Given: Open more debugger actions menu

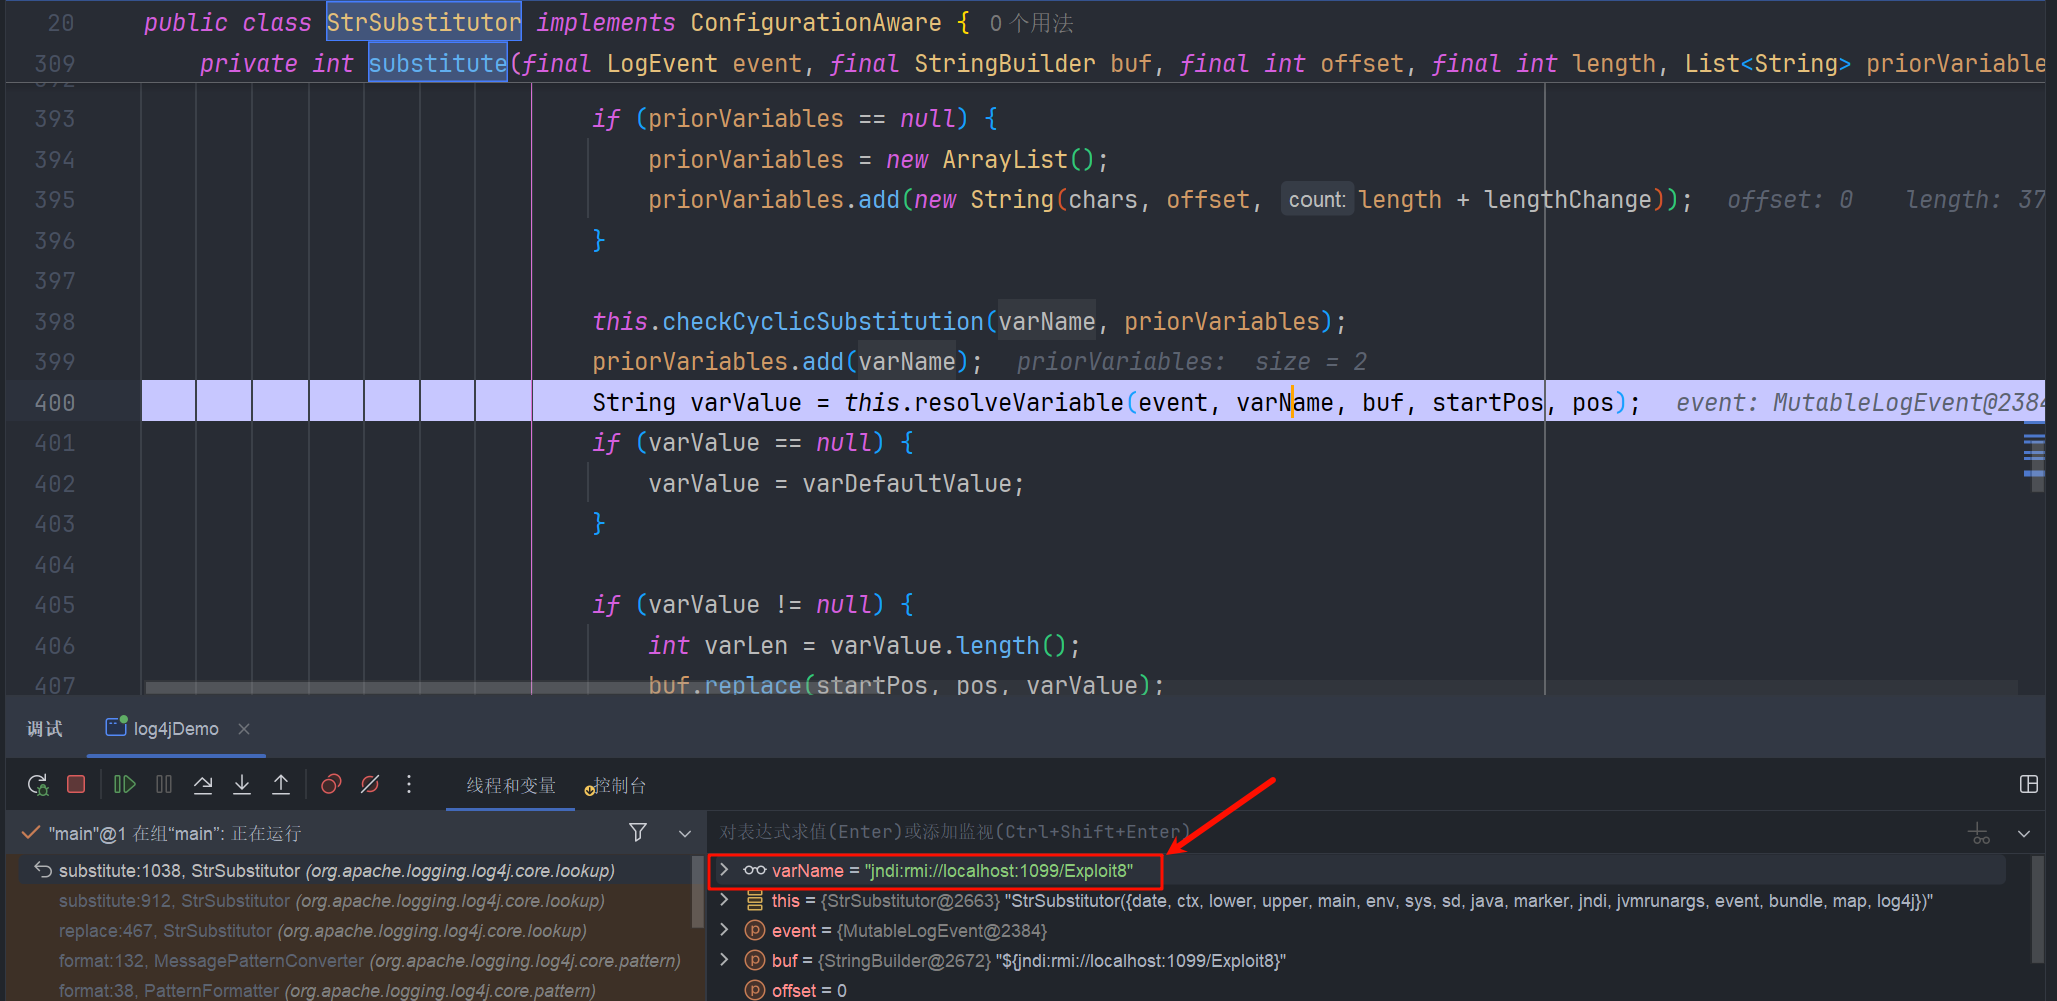Looking at the screenshot, I should coord(409,785).
